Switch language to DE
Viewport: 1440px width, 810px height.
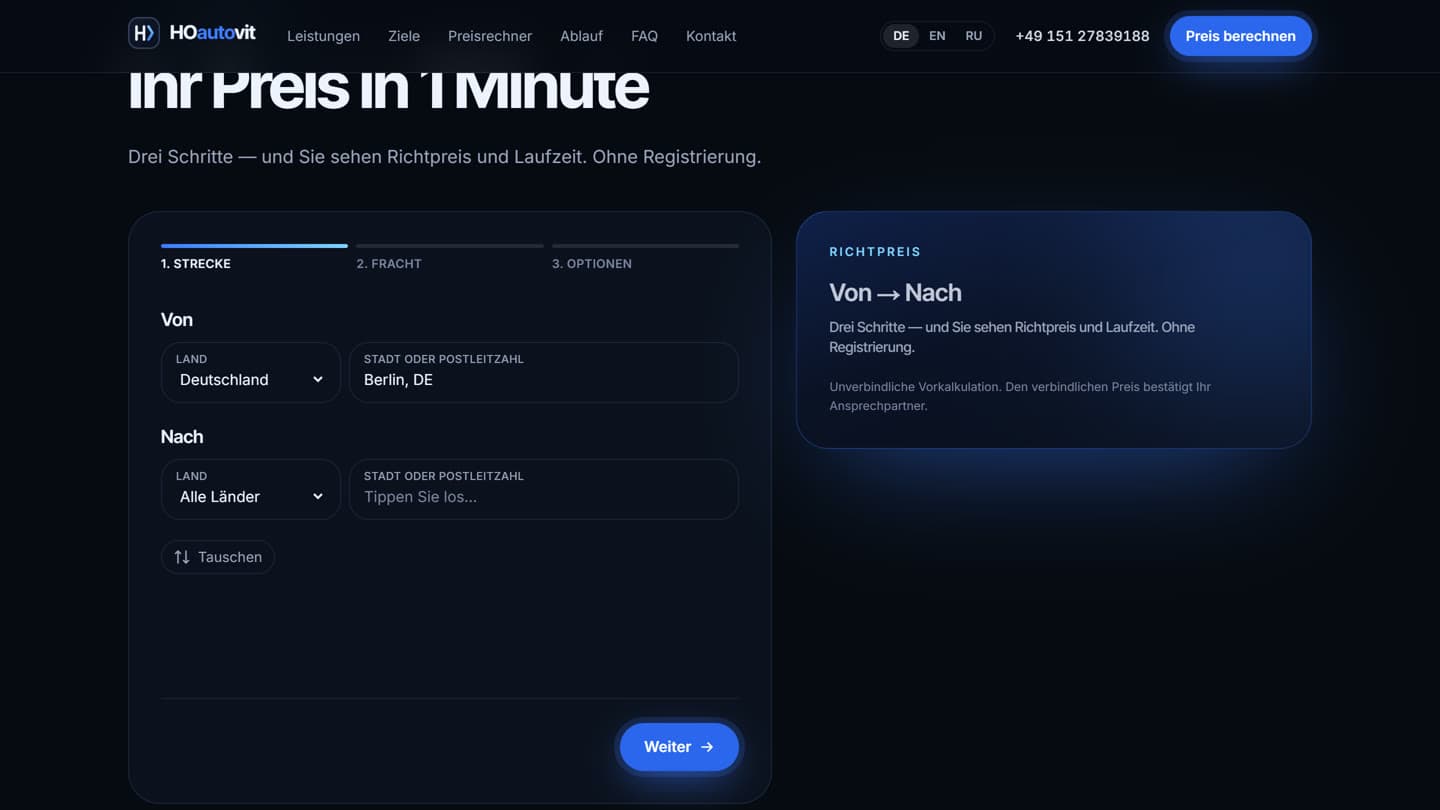tap(901, 36)
